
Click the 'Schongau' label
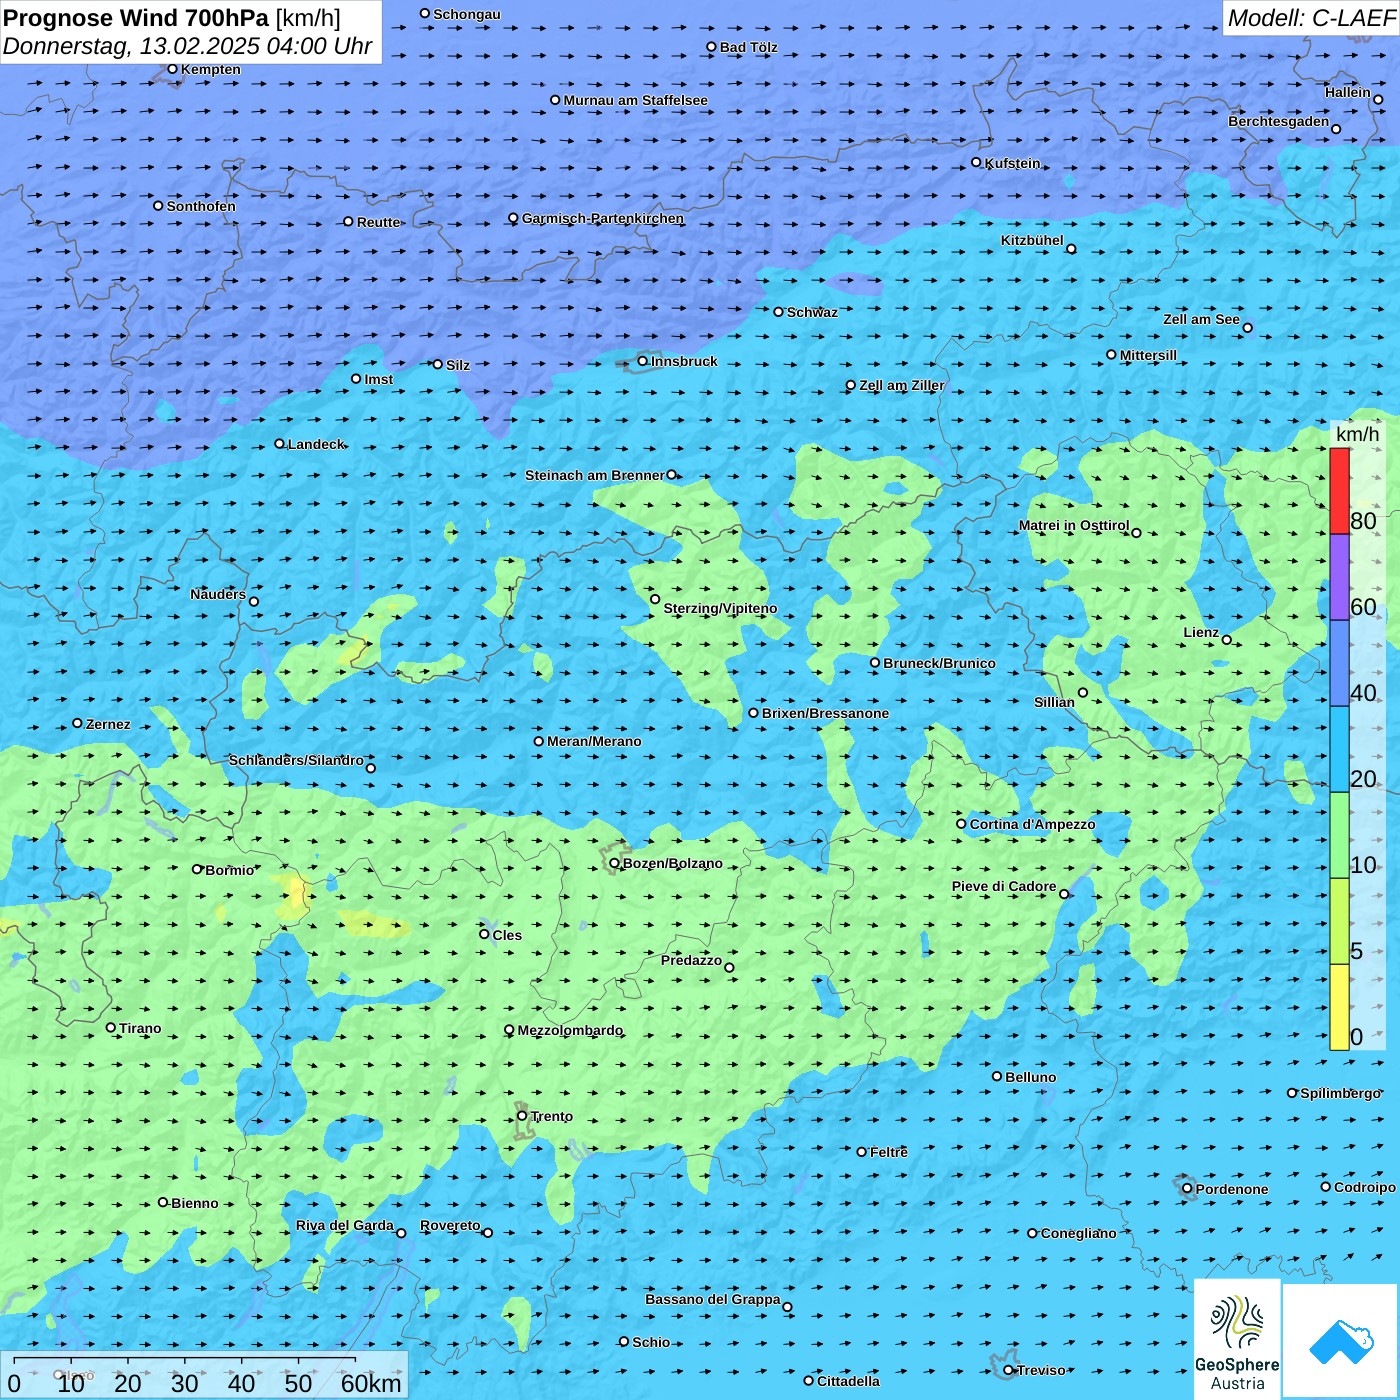click(x=467, y=14)
